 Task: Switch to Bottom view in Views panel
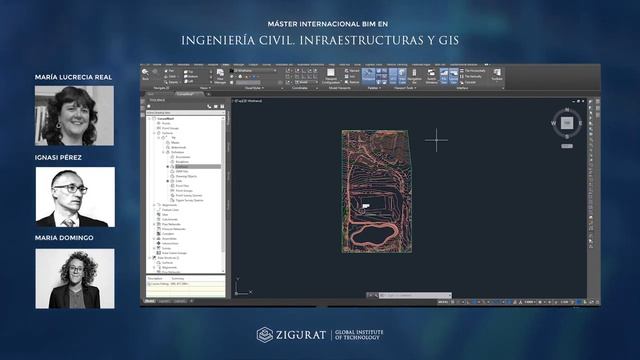(x=191, y=76)
